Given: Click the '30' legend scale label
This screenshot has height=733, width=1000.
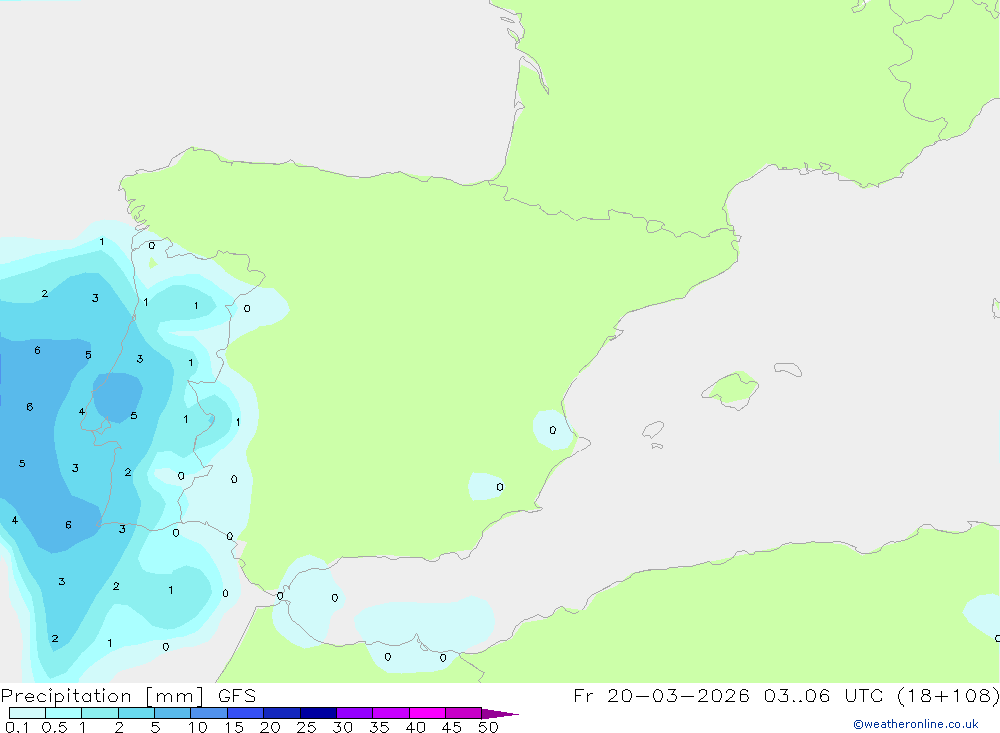Looking at the screenshot, I should pyautogui.click(x=343, y=727).
